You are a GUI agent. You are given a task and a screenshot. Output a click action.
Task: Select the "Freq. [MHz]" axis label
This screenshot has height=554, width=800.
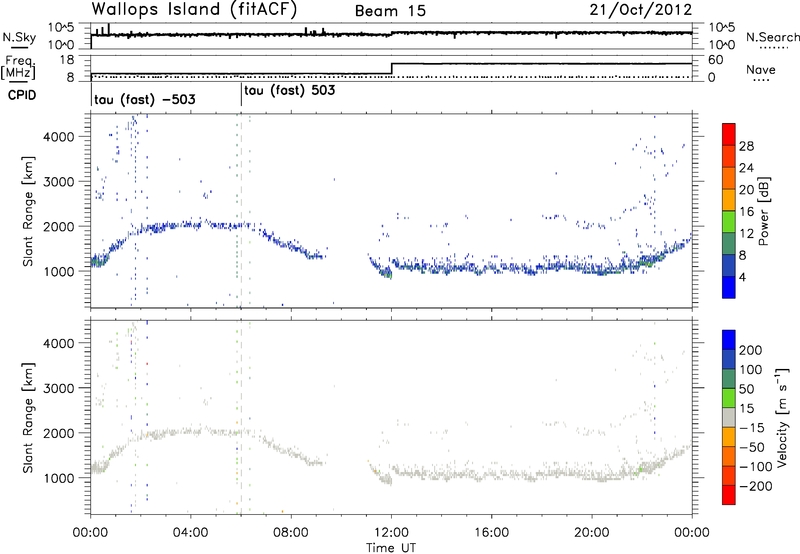(18, 68)
